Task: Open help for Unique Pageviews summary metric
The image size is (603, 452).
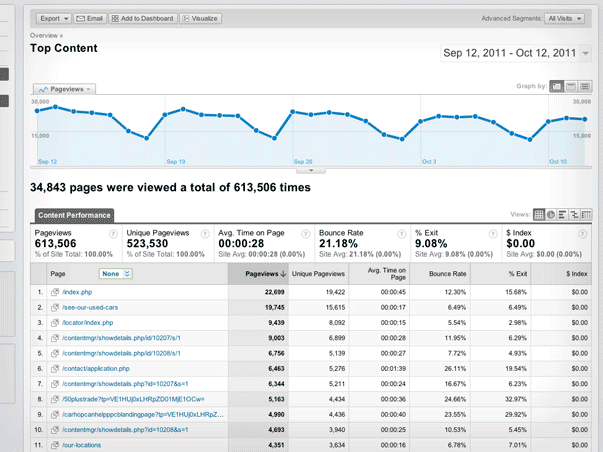Action: [205, 234]
